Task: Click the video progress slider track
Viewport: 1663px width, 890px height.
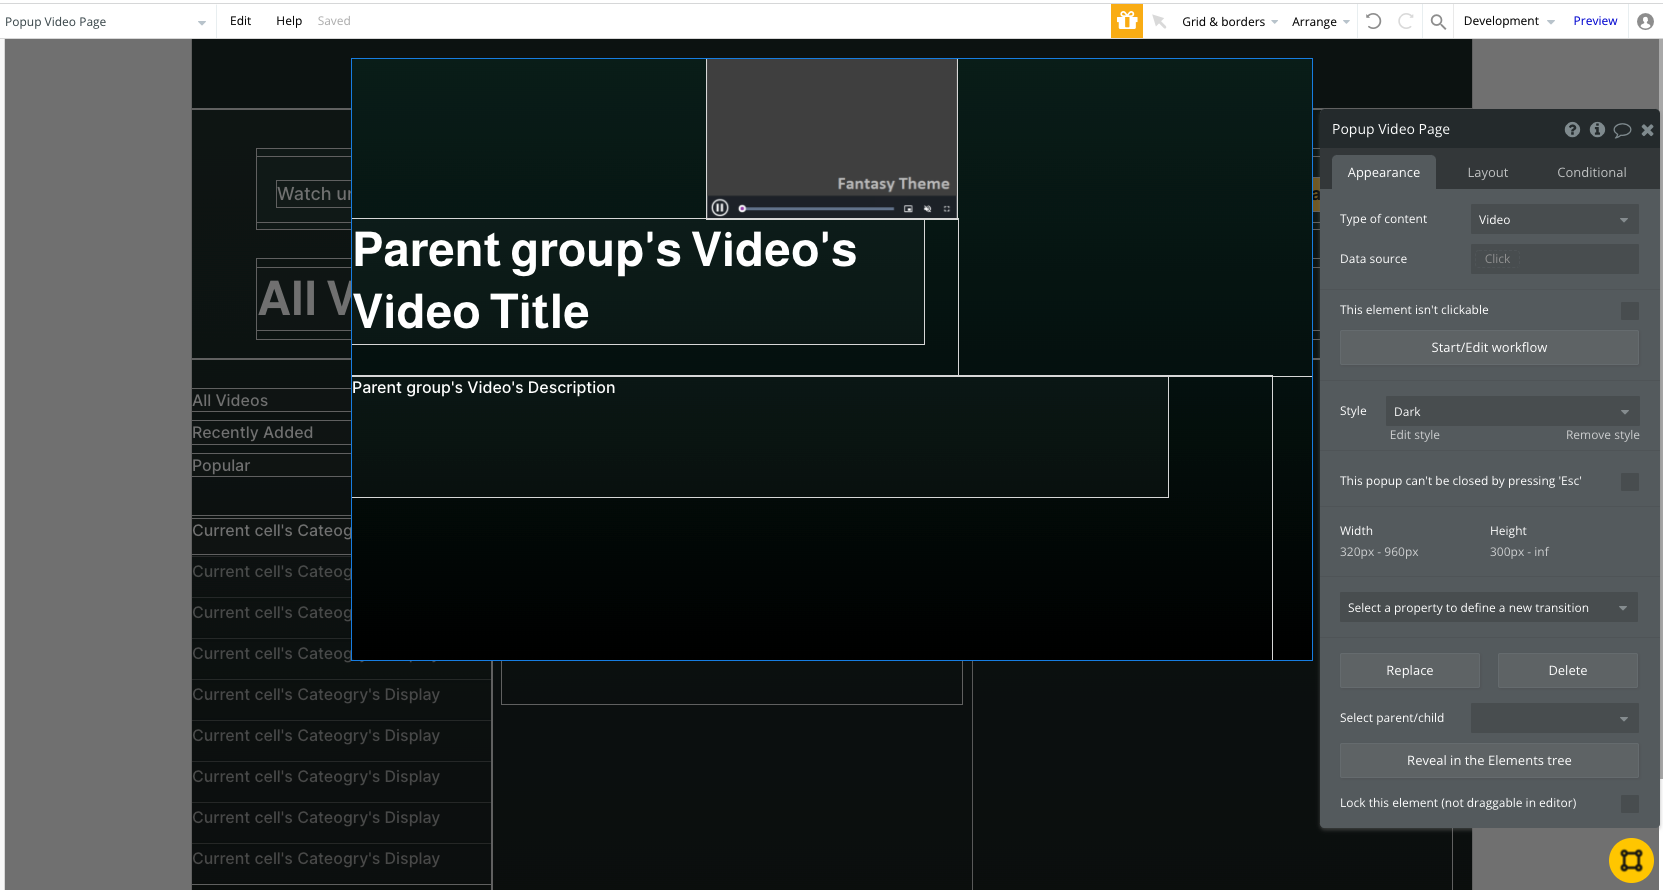Action: (816, 209)
